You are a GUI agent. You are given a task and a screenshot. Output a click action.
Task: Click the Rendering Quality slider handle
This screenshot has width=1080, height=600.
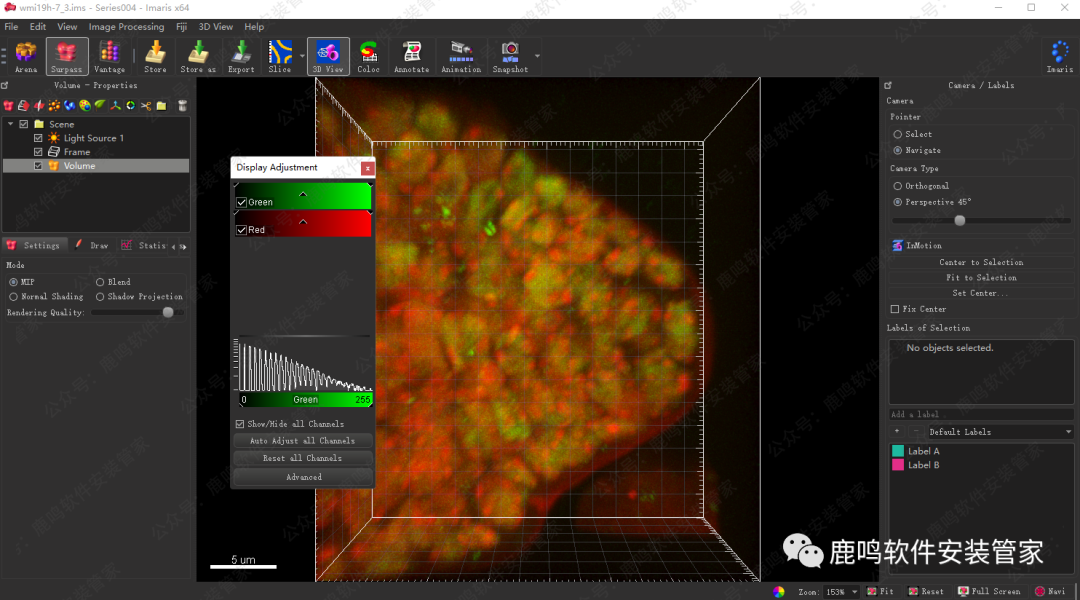click(x=168, y=312)
